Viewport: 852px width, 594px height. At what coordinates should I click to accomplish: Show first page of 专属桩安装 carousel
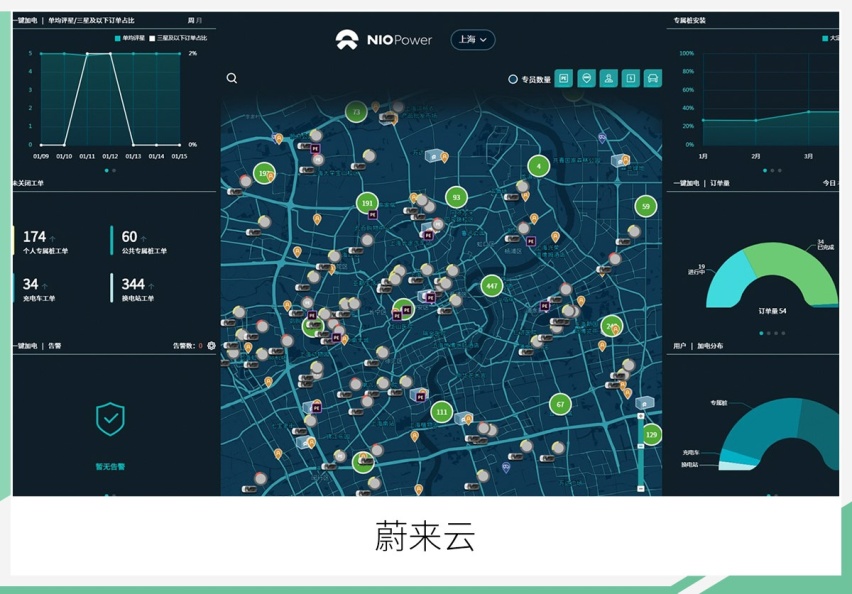point(765,171)
